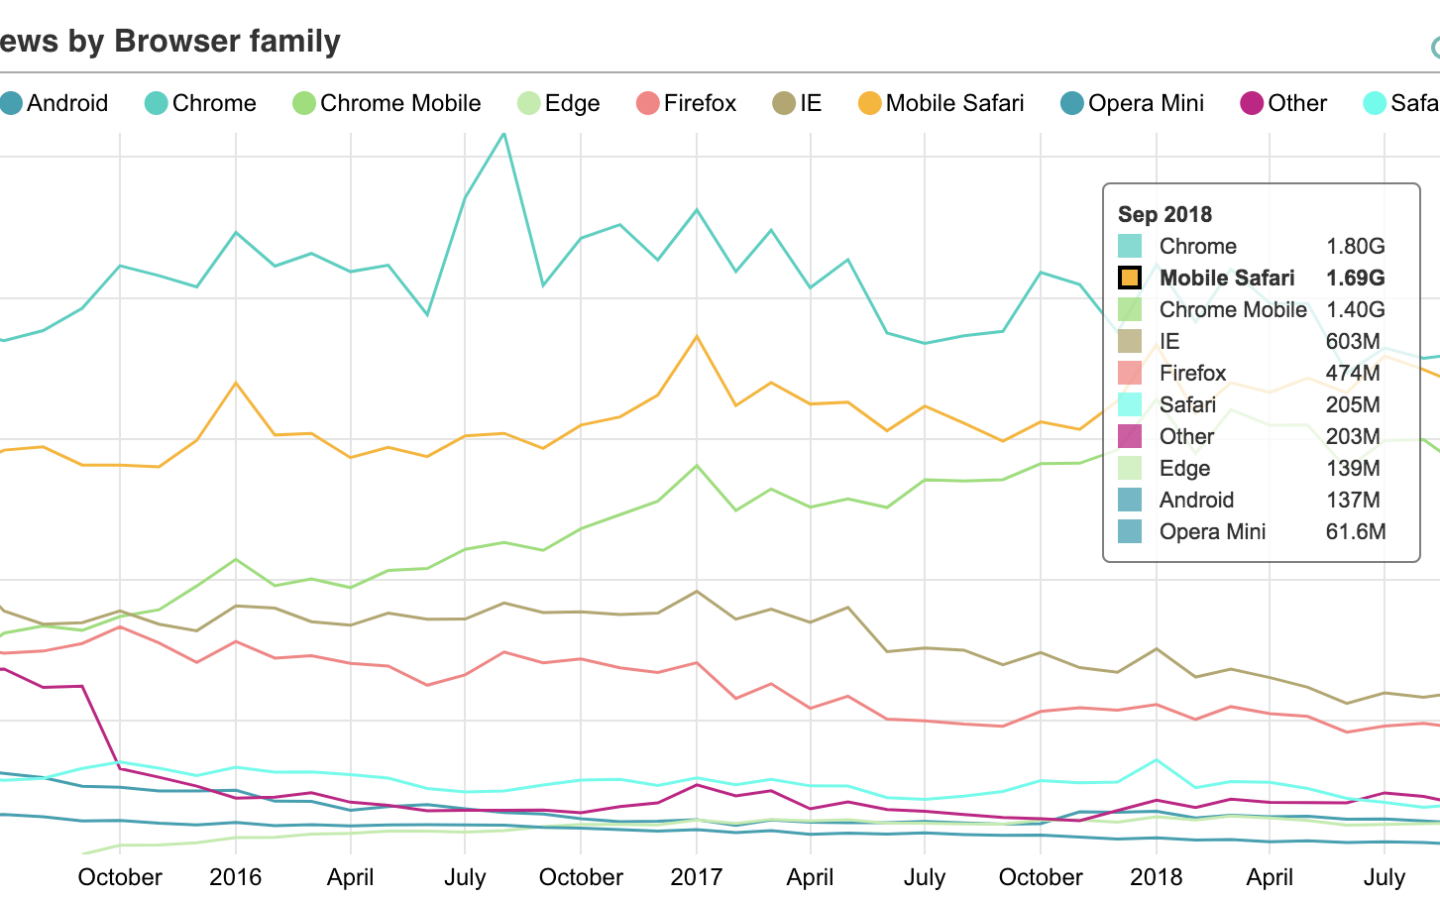Click the pale green Edge legend dot
The height and width of the screenshot is (900, 1440).
[x=529, y=103]
